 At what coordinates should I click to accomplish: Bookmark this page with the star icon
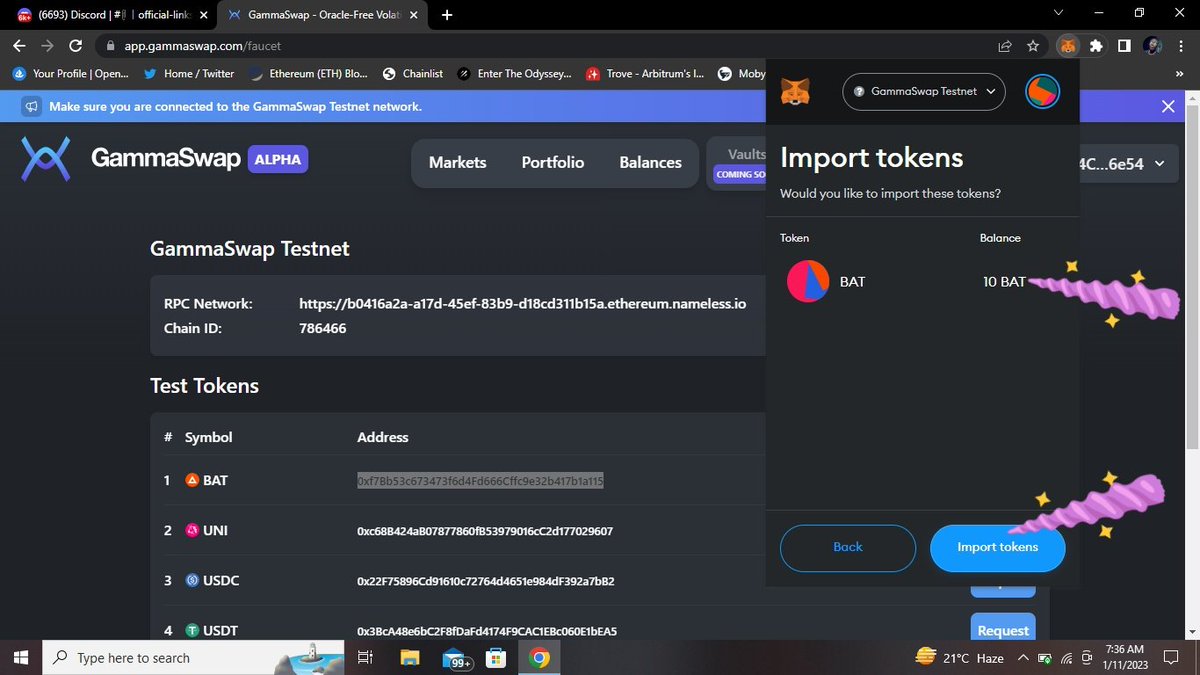pyautogui.click(x=1034, y=46)
